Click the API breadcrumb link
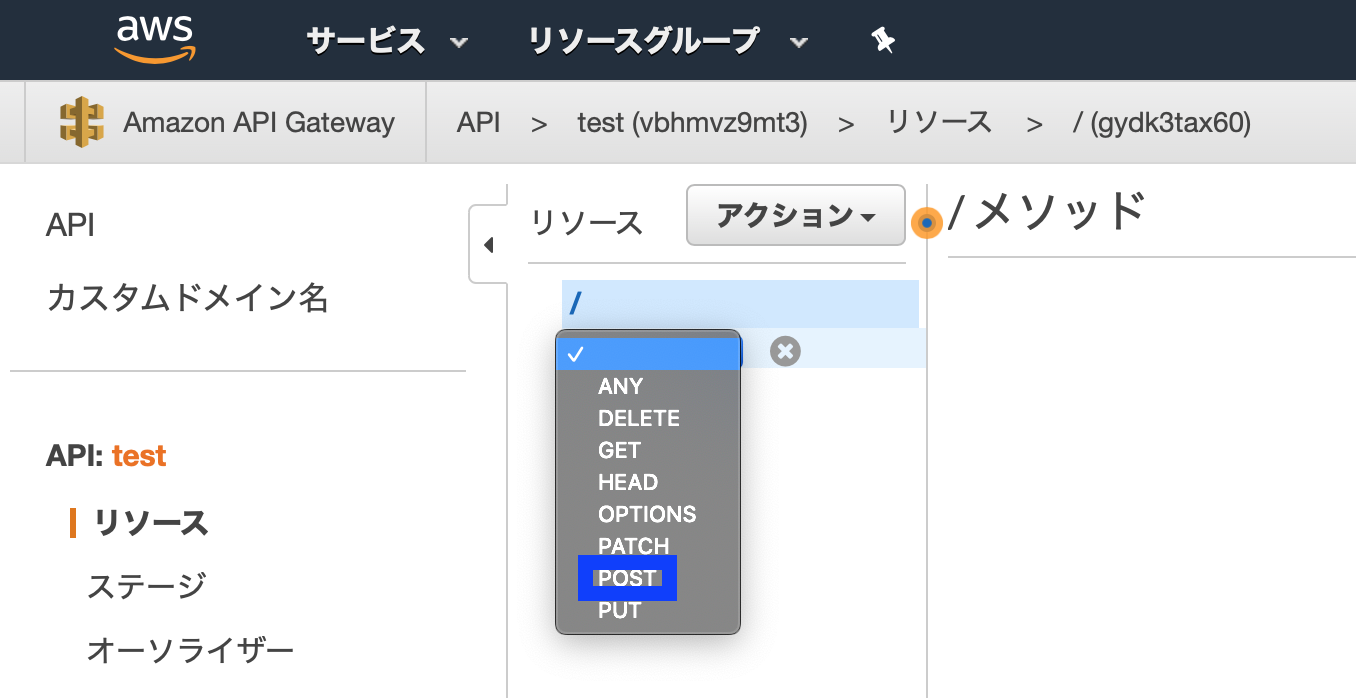Viewport: 1356px width, 698px height. (x=478, y=123)
